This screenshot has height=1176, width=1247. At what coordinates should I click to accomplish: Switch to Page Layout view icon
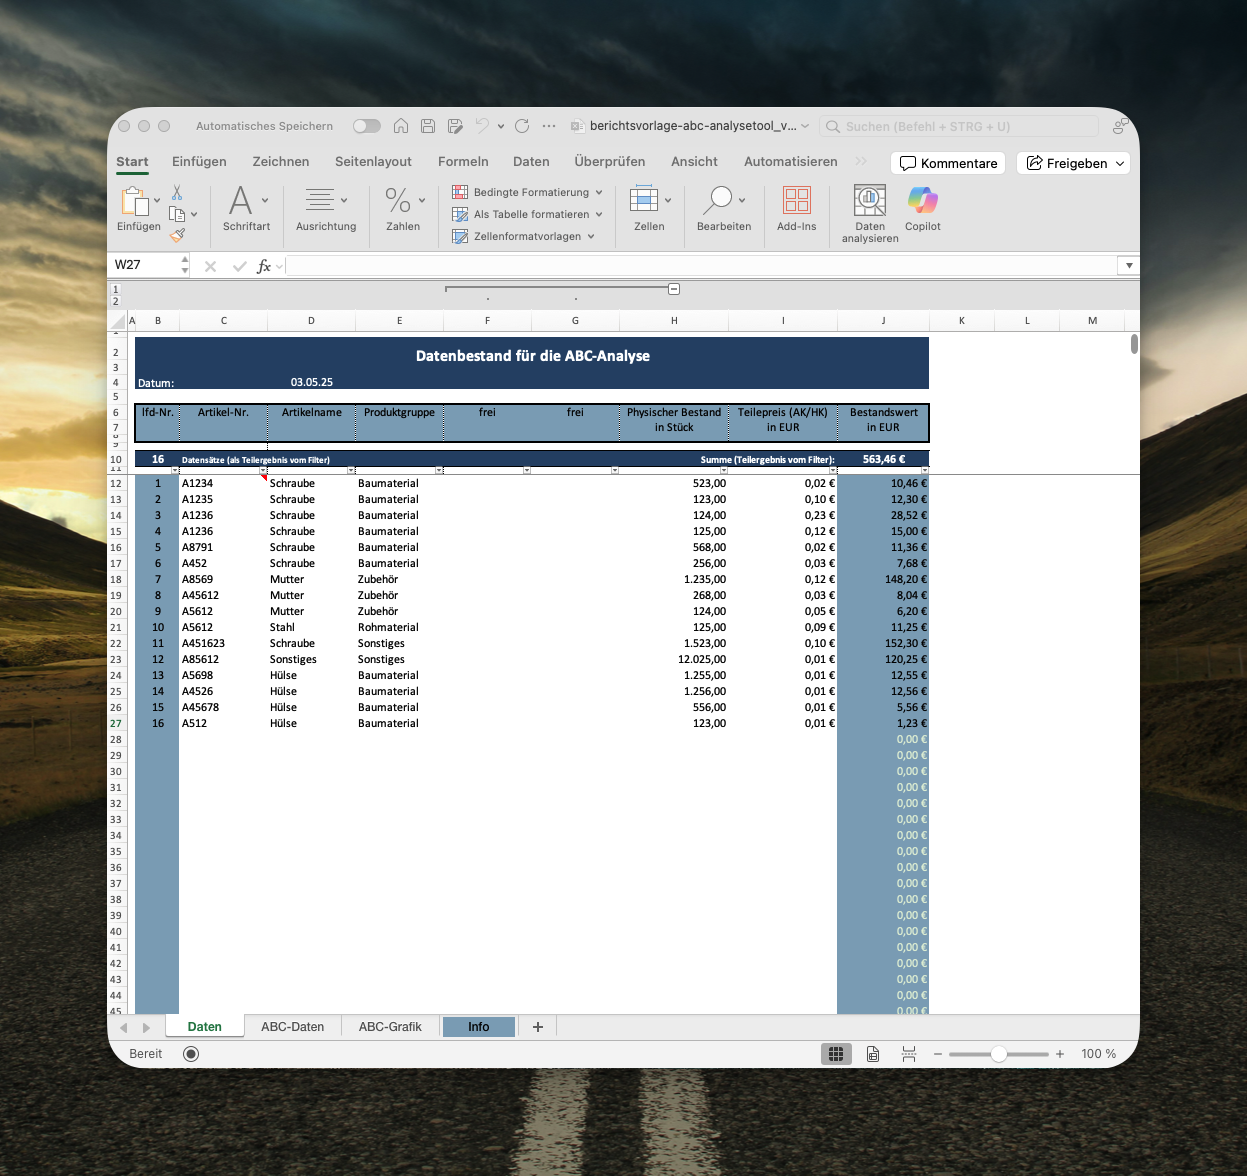[x=873, y=1054]
